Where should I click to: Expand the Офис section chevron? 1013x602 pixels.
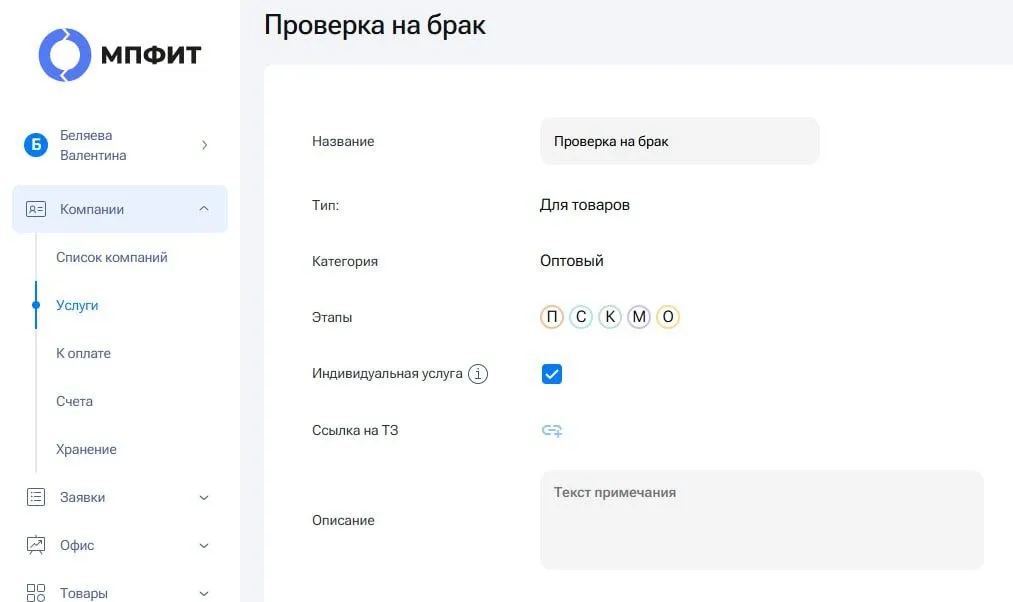coord(204,546)
